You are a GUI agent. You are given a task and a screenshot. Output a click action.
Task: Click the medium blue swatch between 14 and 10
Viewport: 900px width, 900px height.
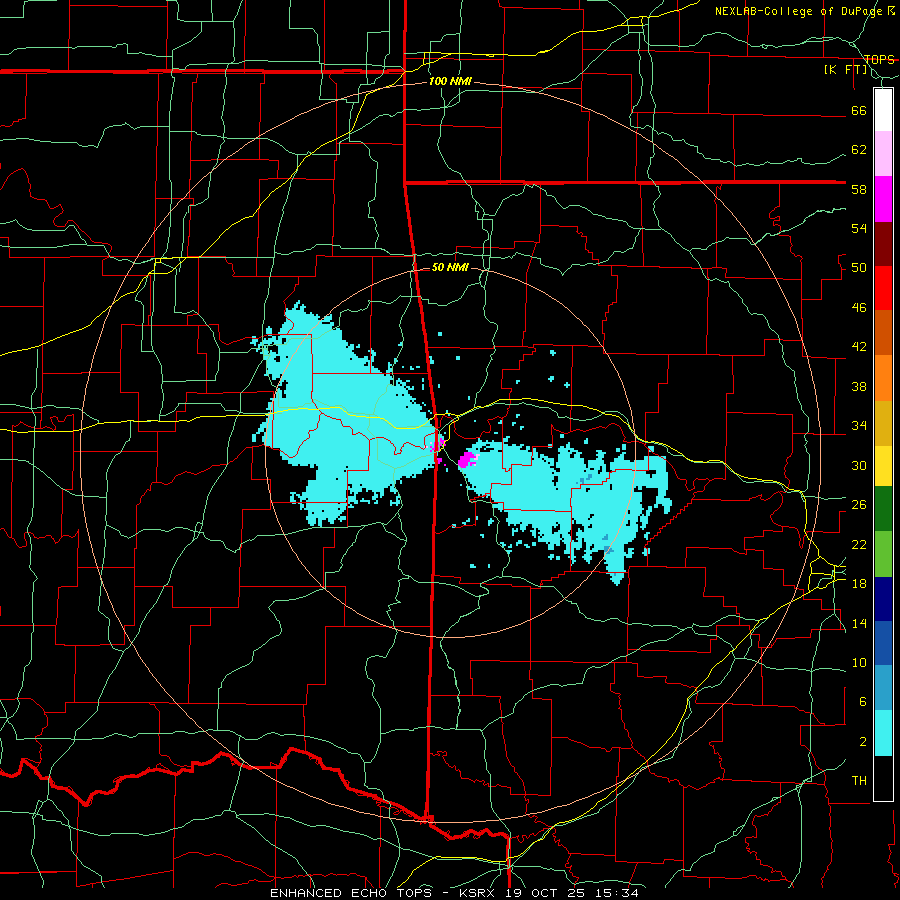coord(883,643)
